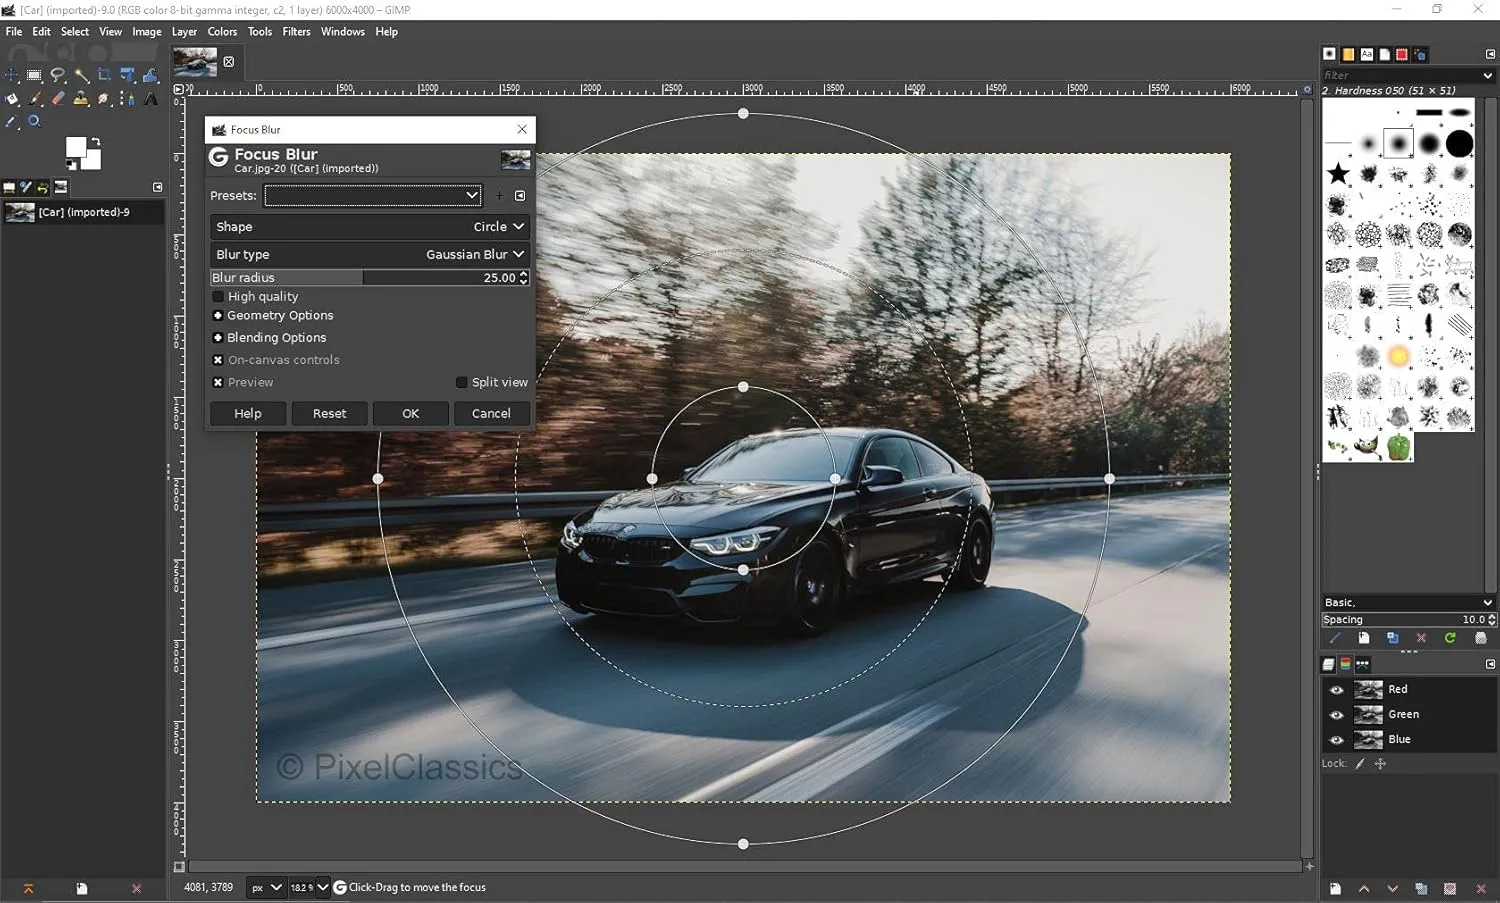Select the Move tool in the toolbox
1500x903 pixels.
click(11, 75)
